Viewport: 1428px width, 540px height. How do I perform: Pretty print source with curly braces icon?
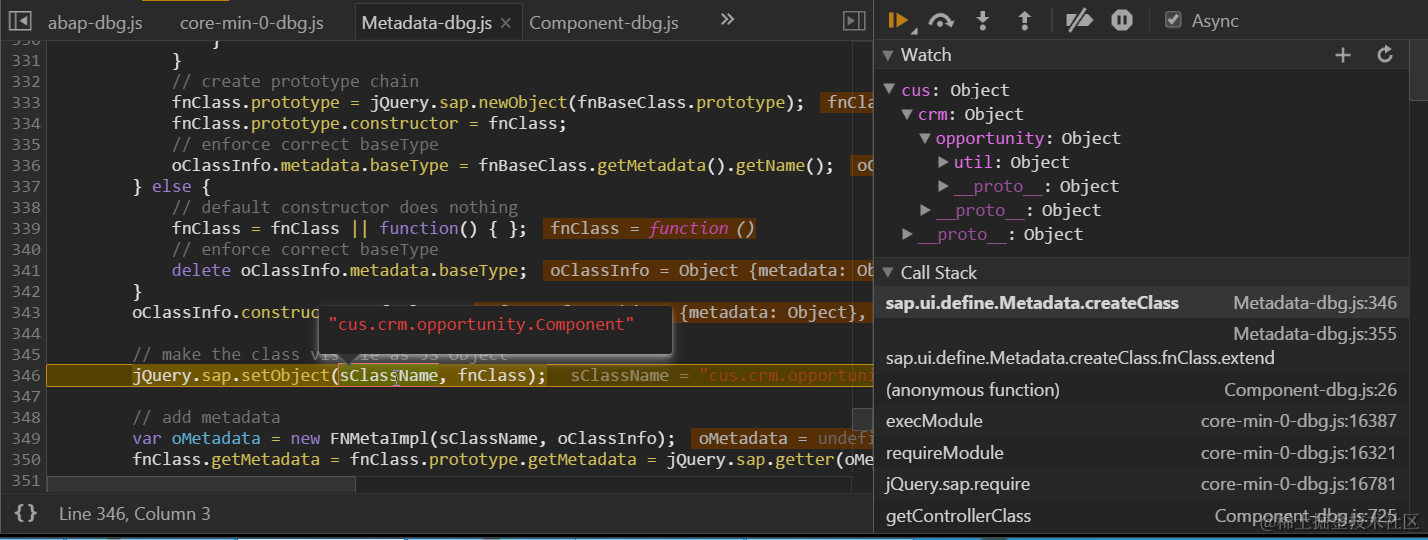26,513
